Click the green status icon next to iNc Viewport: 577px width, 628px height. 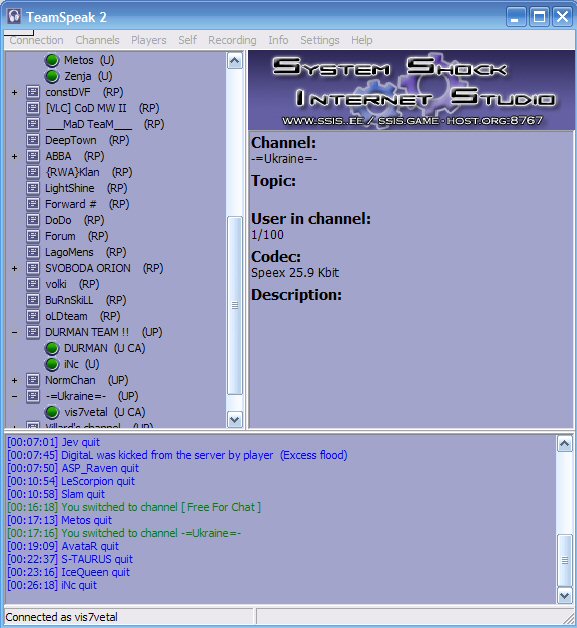click(x=52, y=364)
